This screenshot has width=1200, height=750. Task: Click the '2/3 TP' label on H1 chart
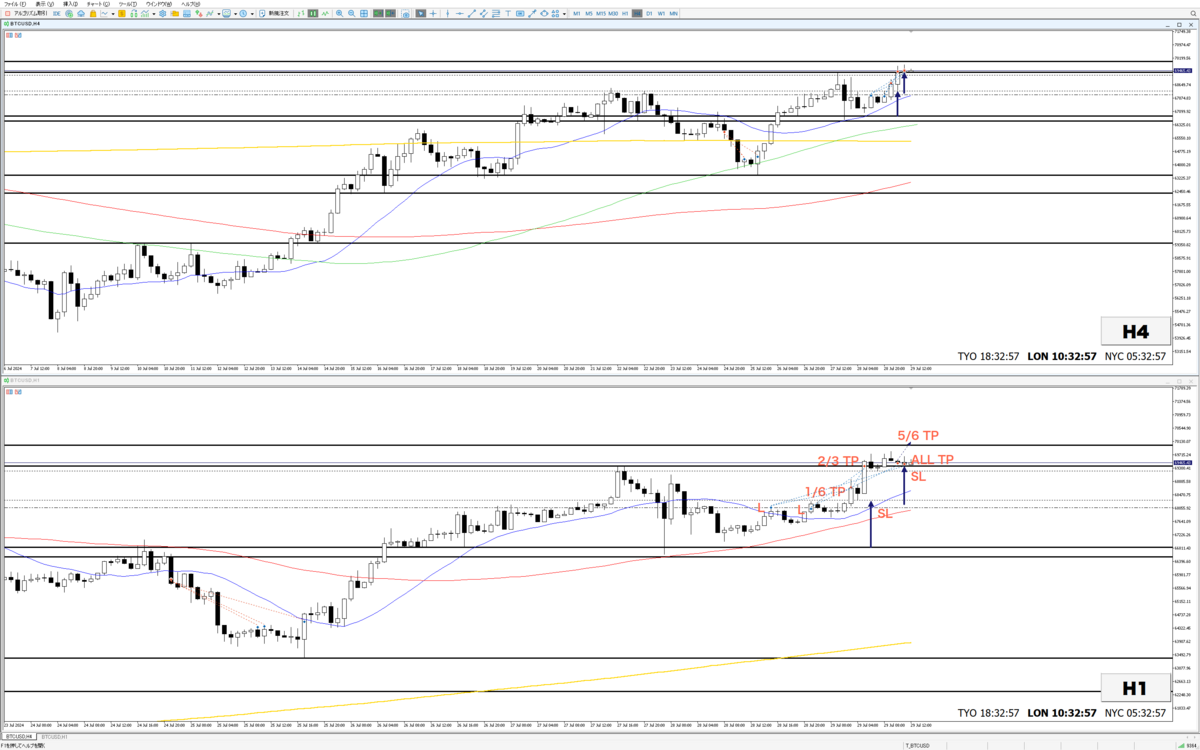pyautogui.click(x=838, y=461)
